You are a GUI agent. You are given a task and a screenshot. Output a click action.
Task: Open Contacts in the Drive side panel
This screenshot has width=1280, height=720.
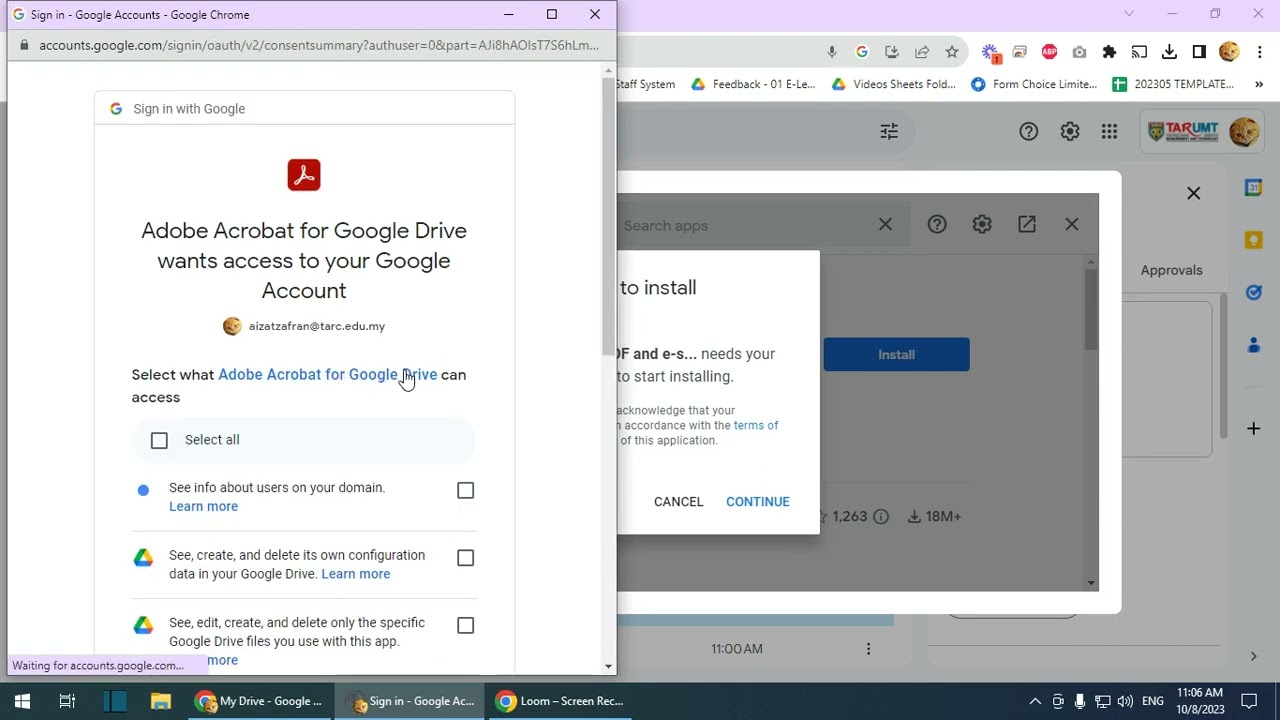pos(1253,345)
